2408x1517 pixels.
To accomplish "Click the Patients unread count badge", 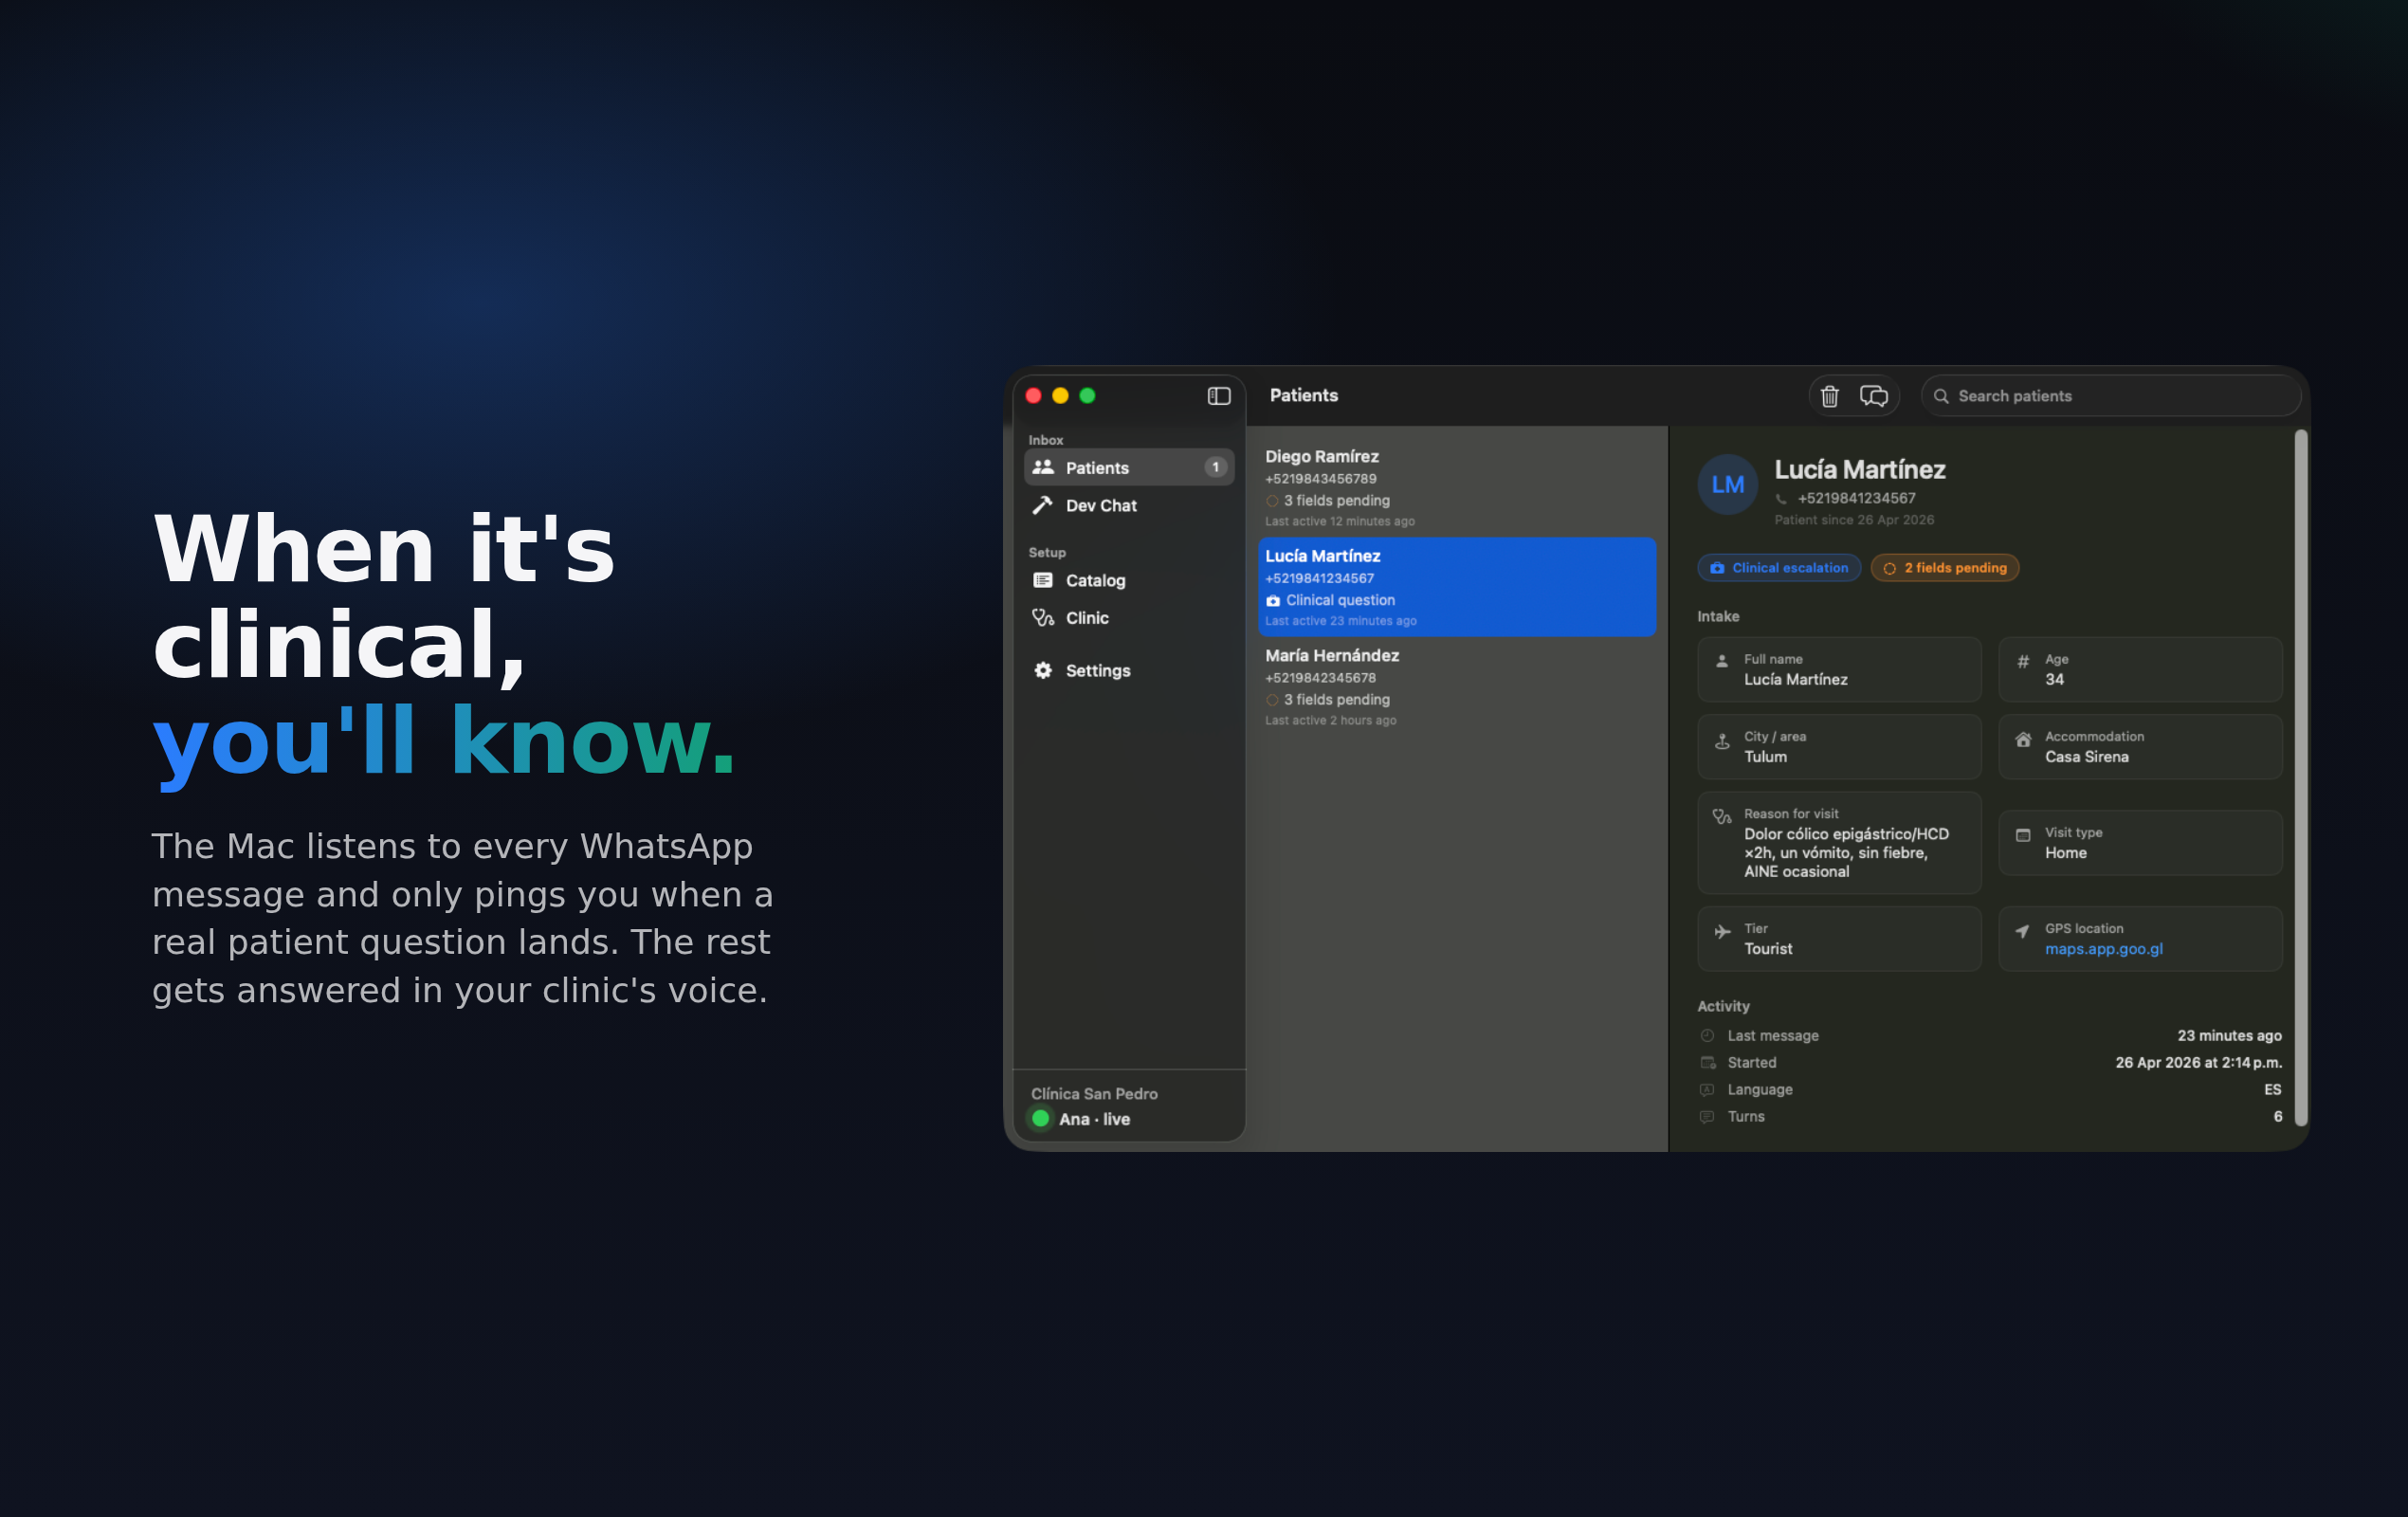I will pyautogui.click(x=1215, y=467).
